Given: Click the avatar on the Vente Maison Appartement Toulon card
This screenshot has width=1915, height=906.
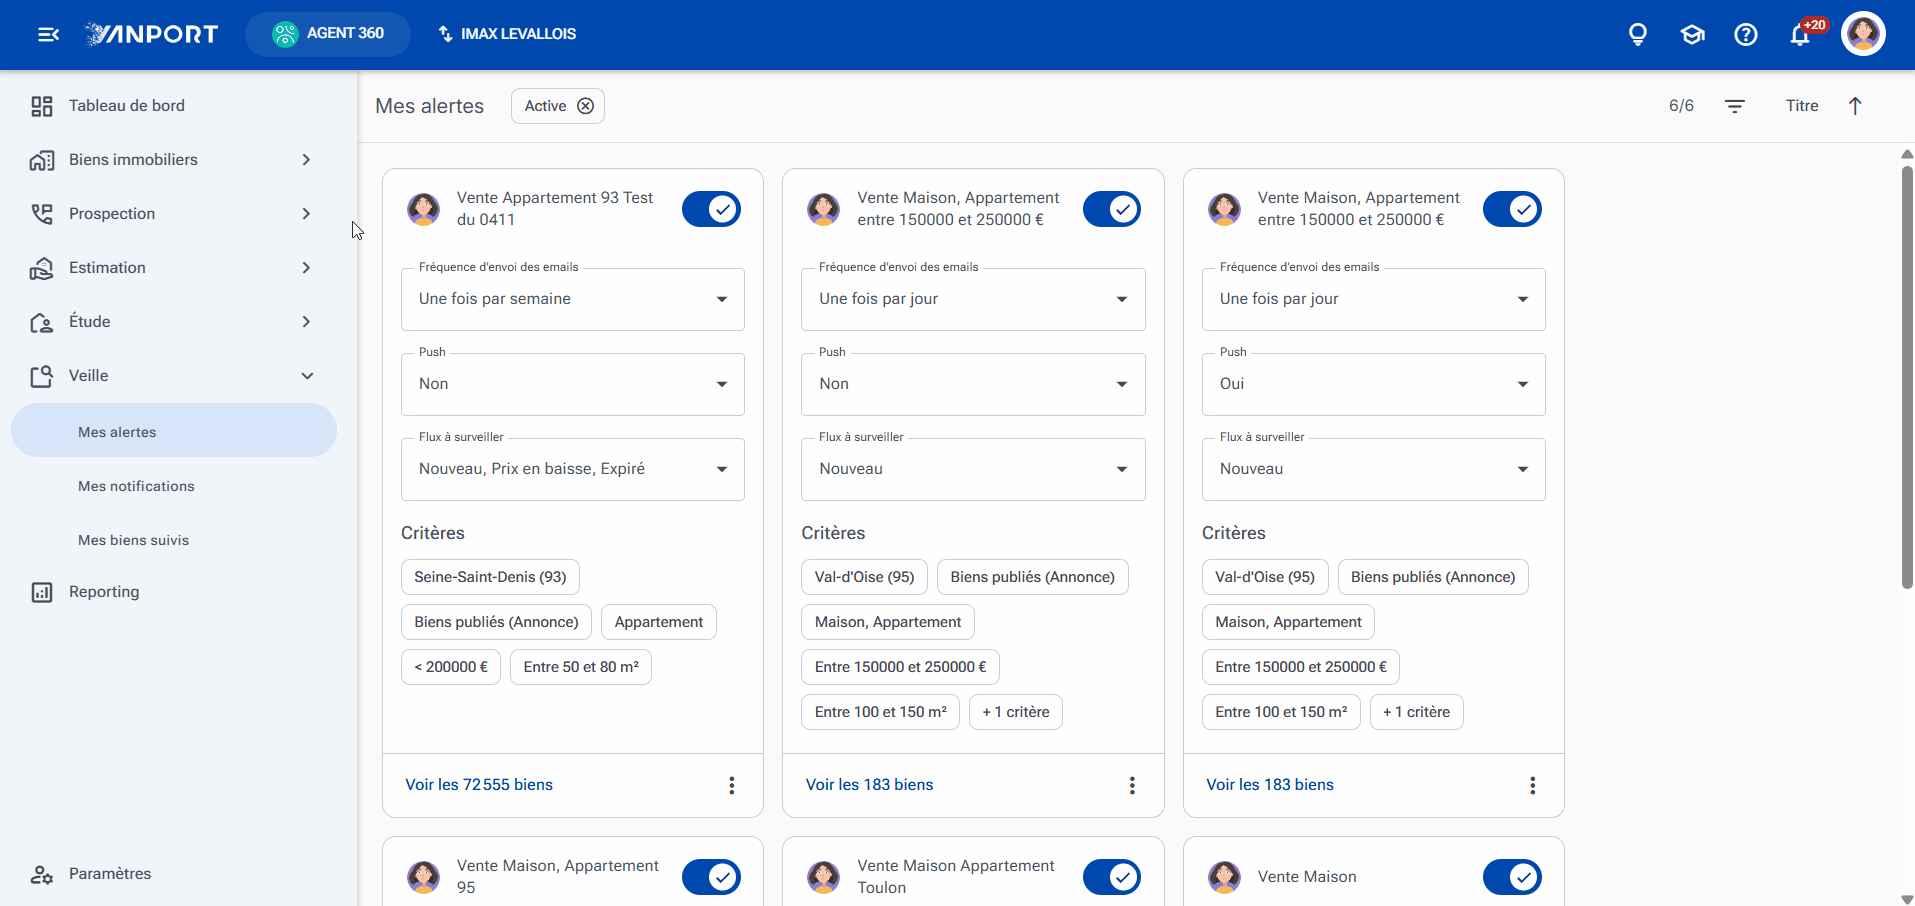Looking at the screenshot, I should [824, 877].
